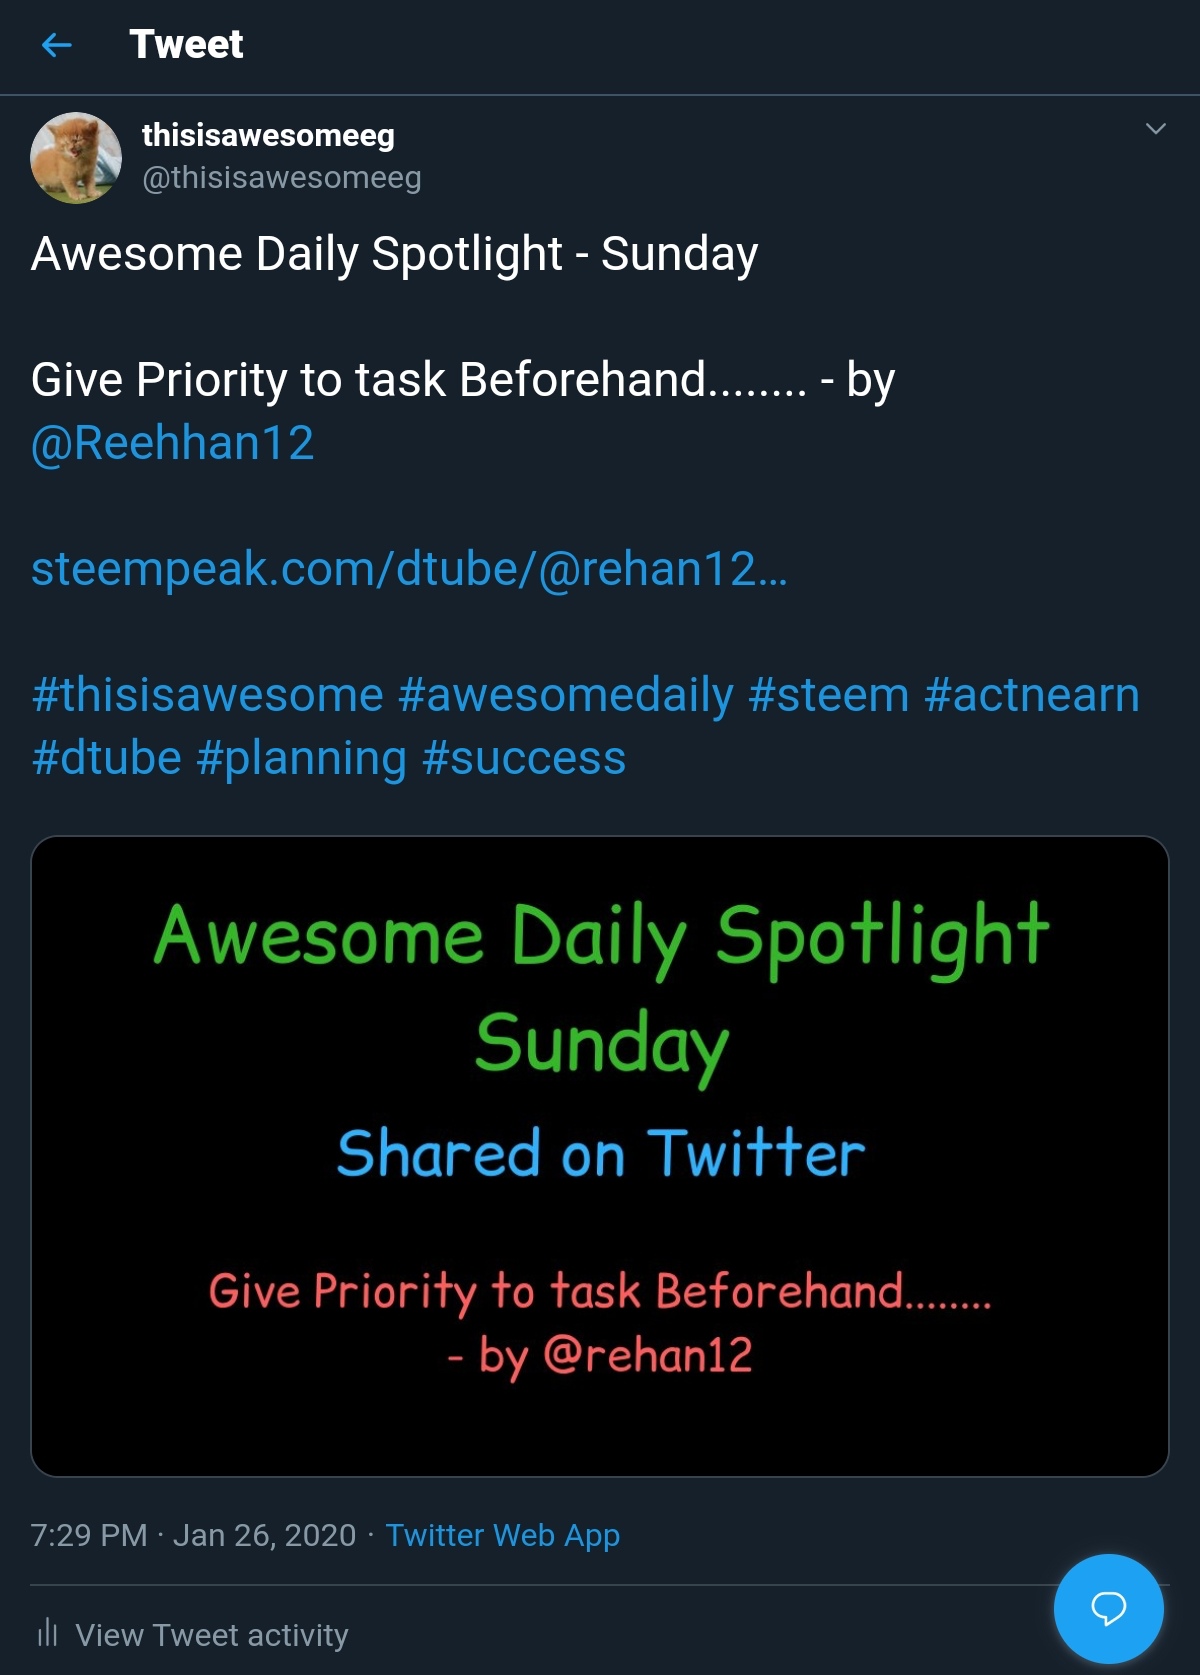
Task: Open the #dtube hashtag
Action: point(106,758)
